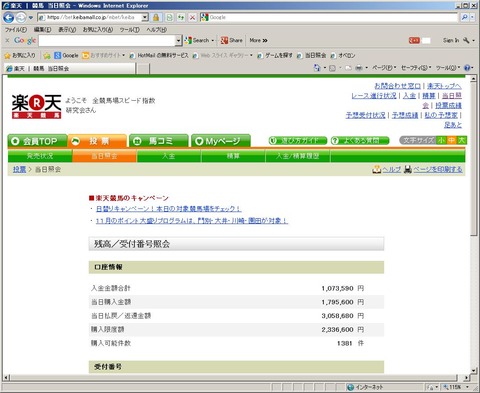Select the 会員TOP navigation tab
The height and width of the screenshot is (393, 480).
37,141
